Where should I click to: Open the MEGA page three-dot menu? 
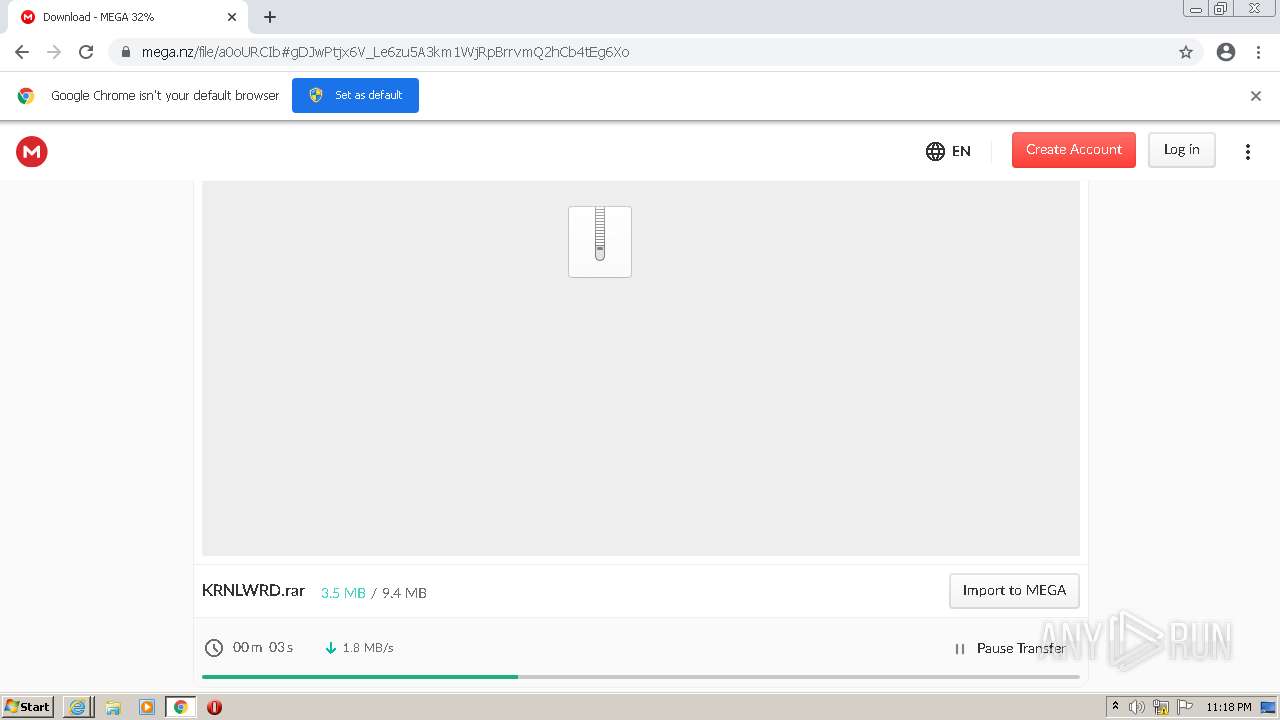coord(1247,152)
